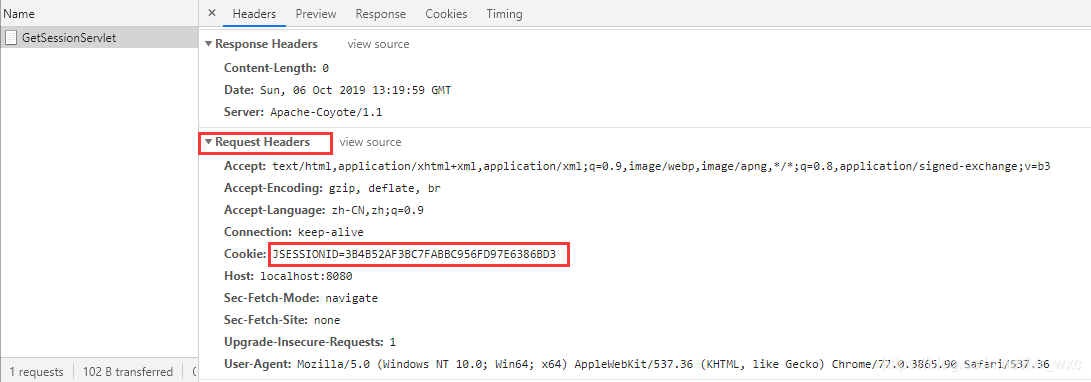The height and width of the screenshot is (382, 1091).
Task: Switch to the Preview tab
Action: tap(316, 14)
